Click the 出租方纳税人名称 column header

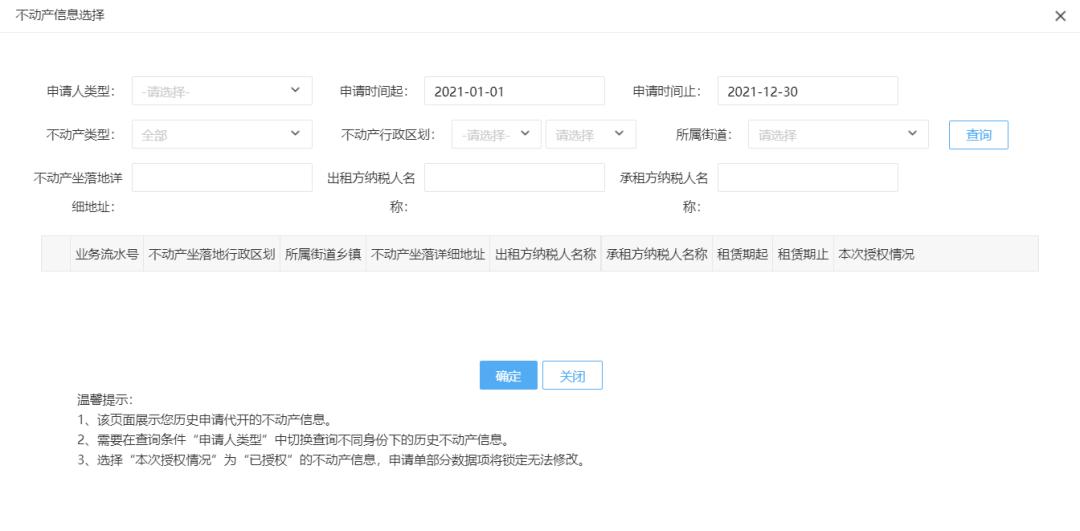point(546,253)
